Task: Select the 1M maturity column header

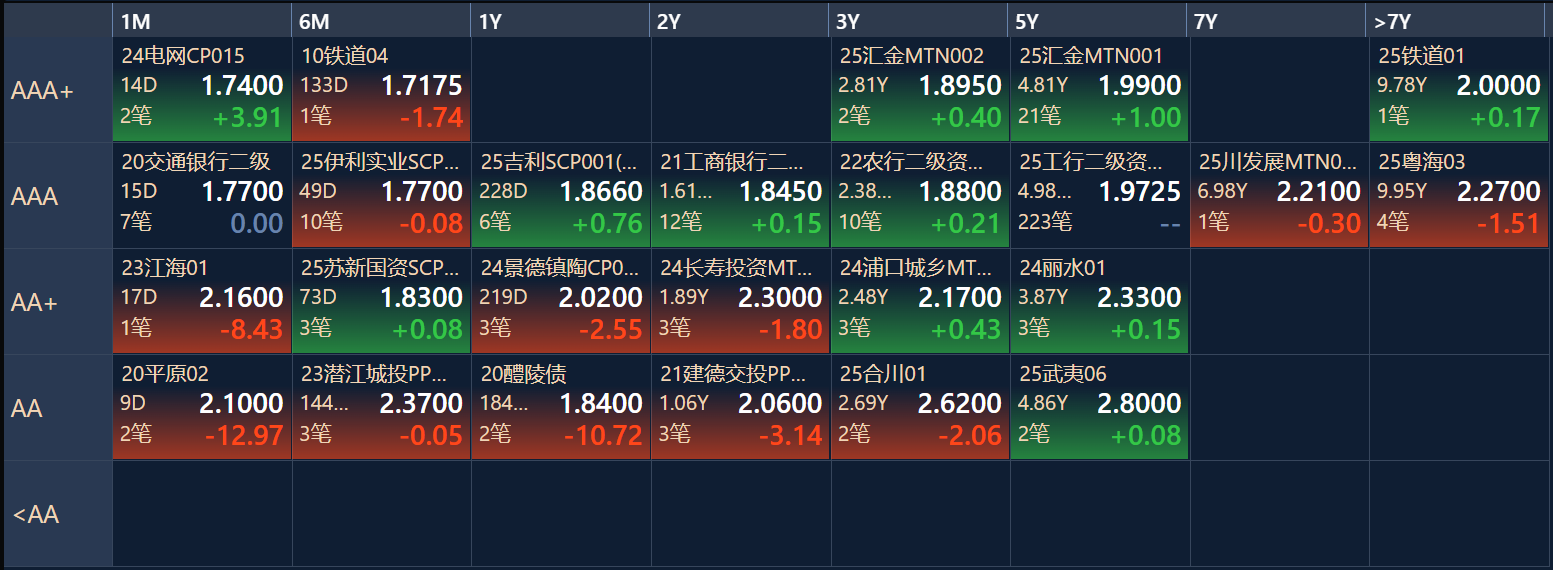Action: (202, 21)
